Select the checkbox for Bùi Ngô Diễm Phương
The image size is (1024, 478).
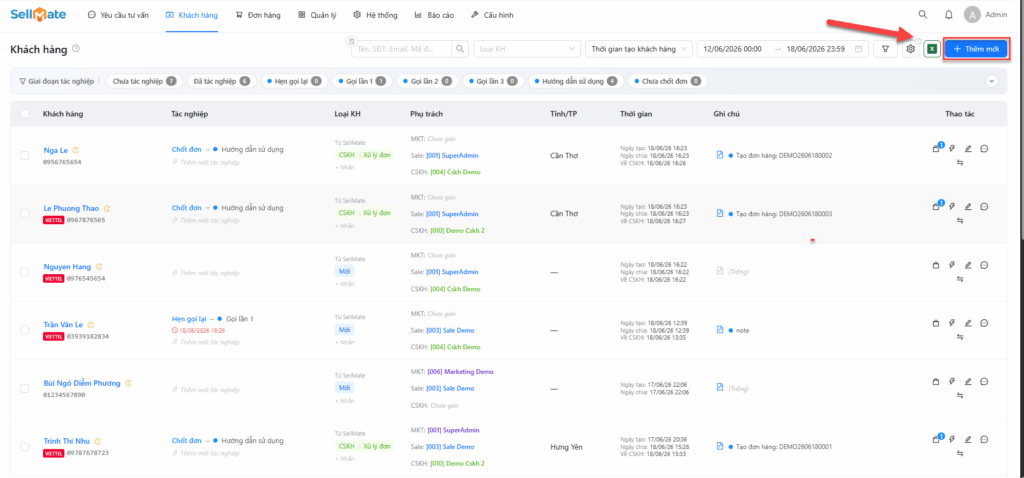point(25,388)
